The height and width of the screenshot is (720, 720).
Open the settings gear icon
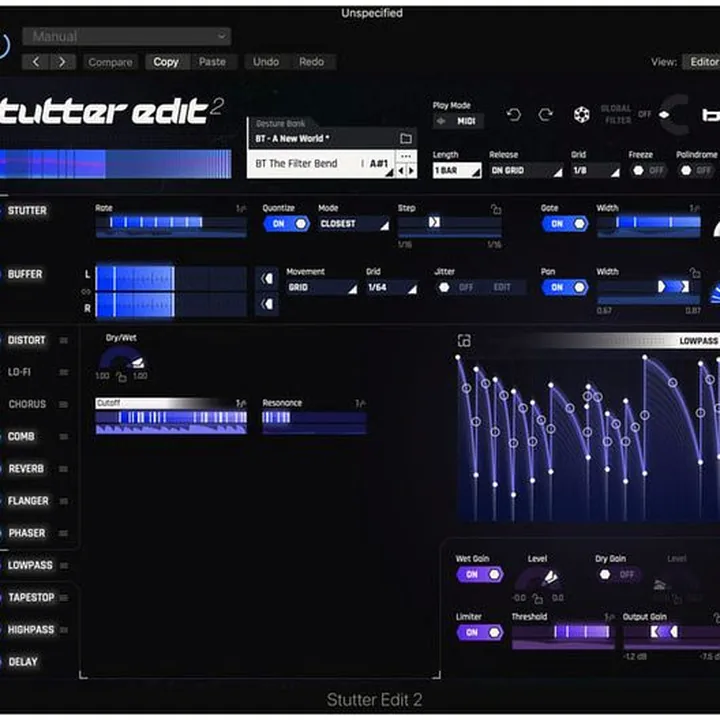(581, 114)
